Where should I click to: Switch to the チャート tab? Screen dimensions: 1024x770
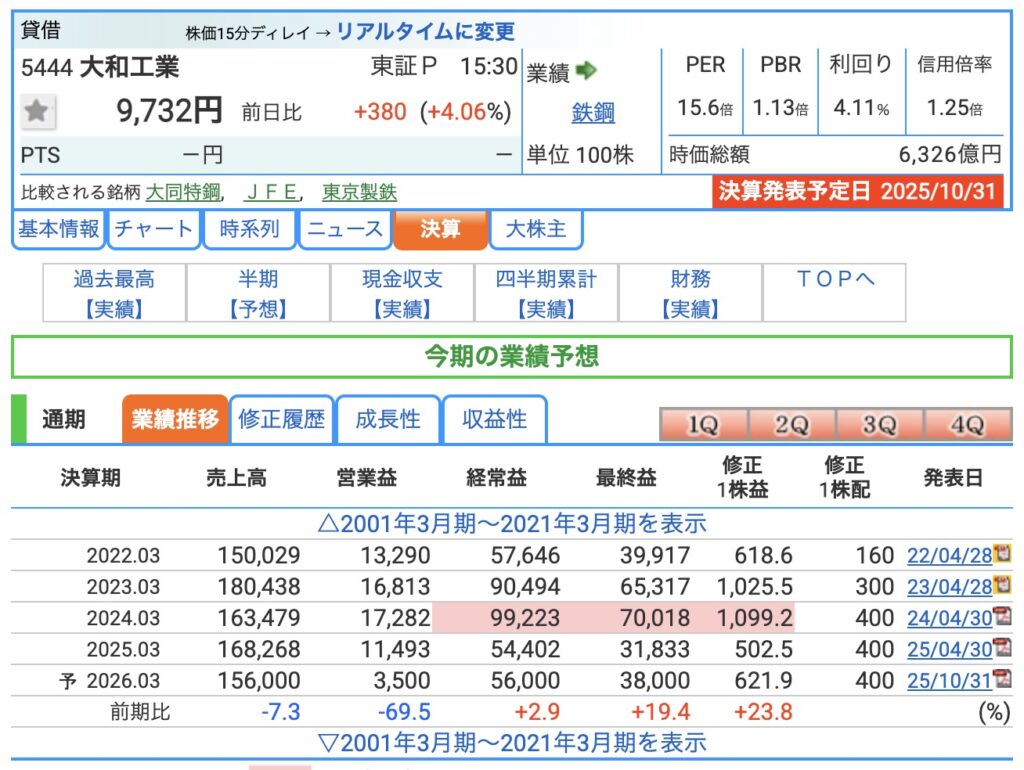[x=153, y=229]
